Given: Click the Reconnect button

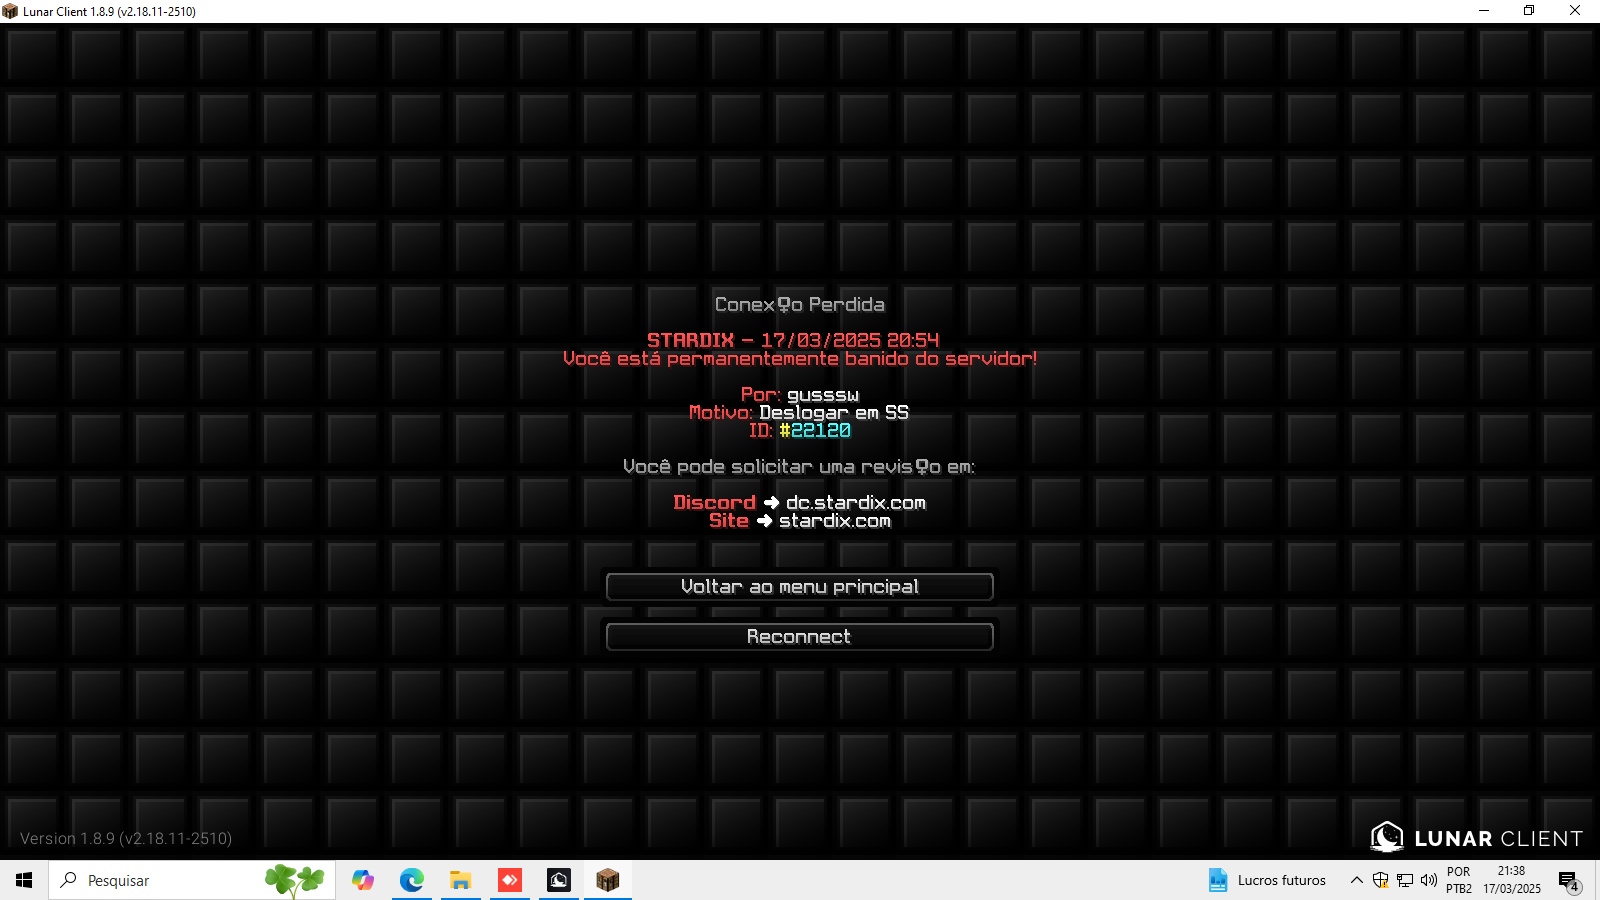Looking at the screenshot, I should tap(799, 637).
